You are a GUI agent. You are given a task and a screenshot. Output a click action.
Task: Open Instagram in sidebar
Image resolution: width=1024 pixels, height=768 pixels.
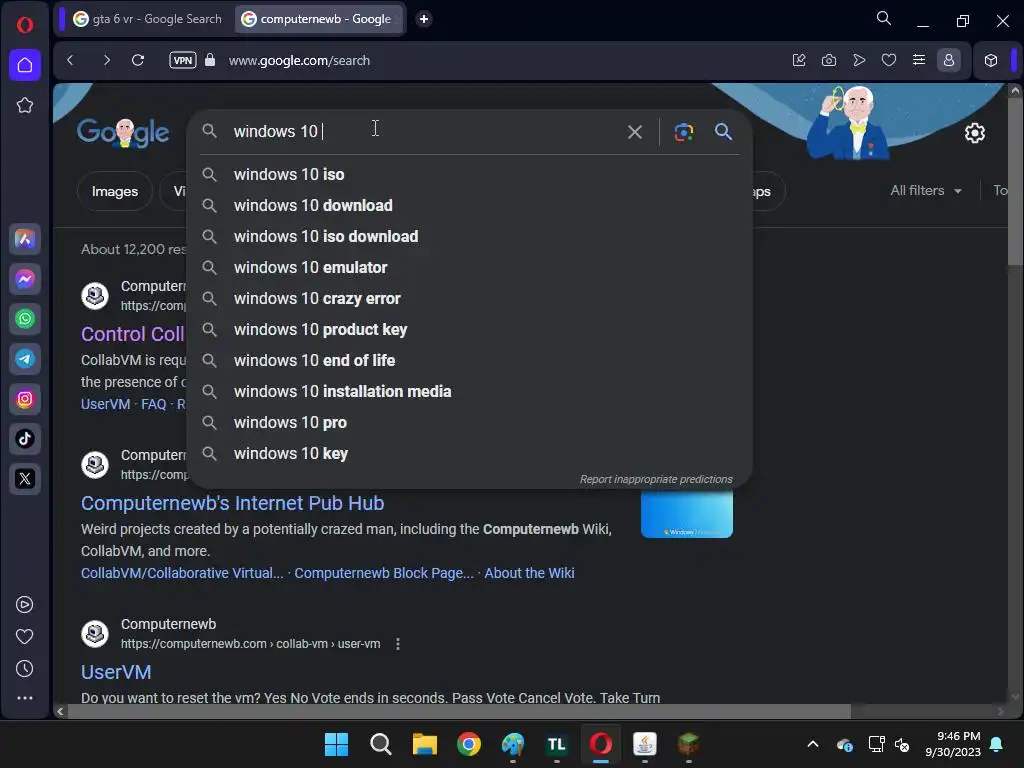[x=25, y=398]
